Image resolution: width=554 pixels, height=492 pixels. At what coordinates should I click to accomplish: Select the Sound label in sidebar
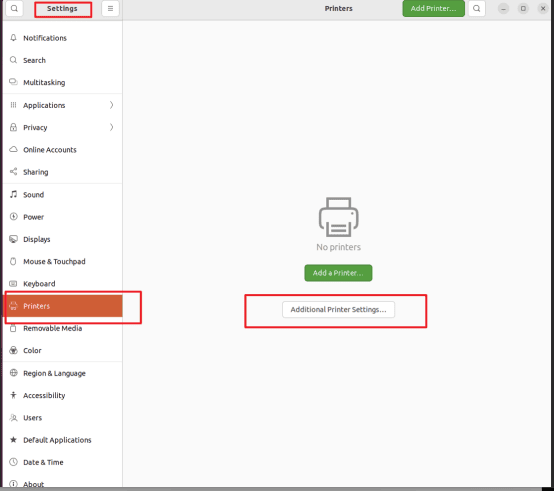pyautogui.click(x=34, y=195)
